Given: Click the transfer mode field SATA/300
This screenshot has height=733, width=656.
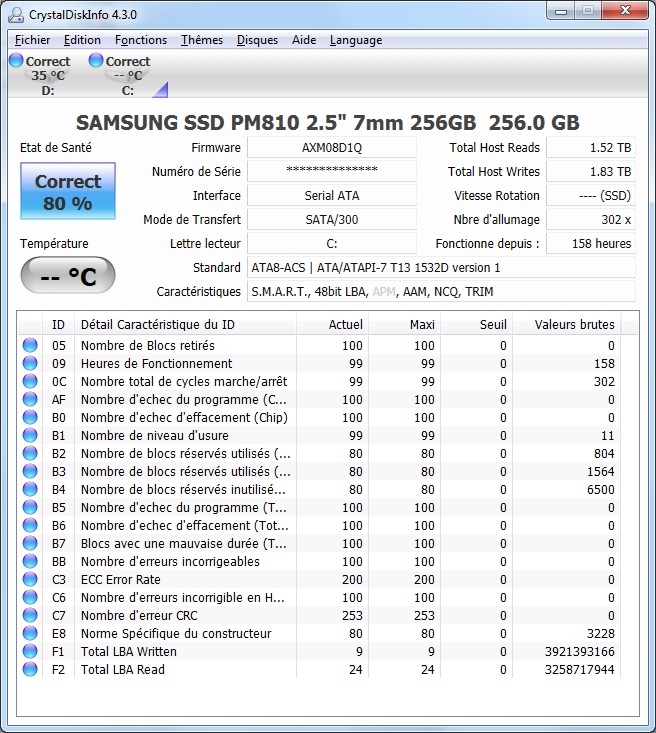Looking at the screenshot, I should [x=332, y=219].
